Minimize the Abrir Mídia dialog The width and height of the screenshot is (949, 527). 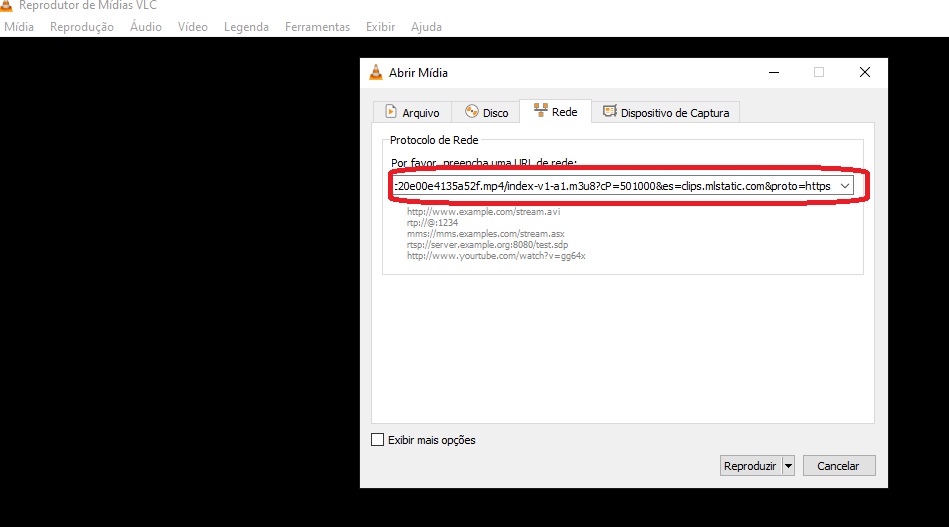[773, 72]
